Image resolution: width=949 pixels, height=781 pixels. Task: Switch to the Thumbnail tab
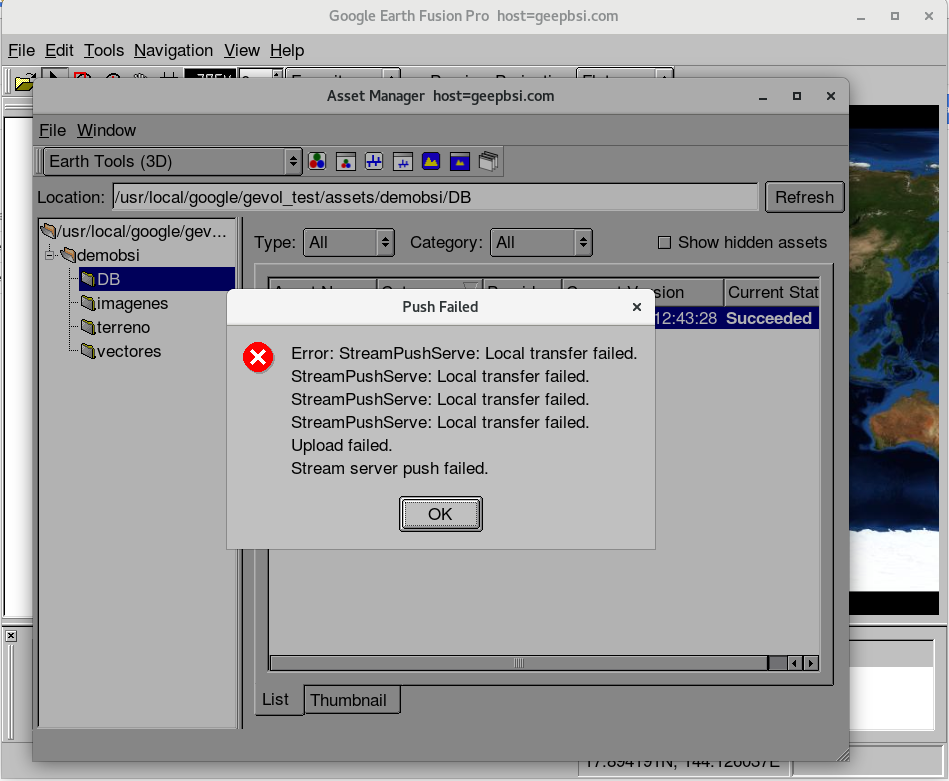point(352,700)
